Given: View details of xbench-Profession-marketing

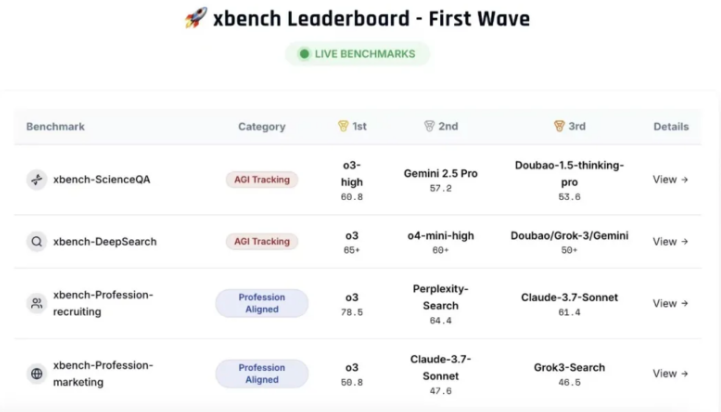Looking at the screenshot, I should click(670, 374).
